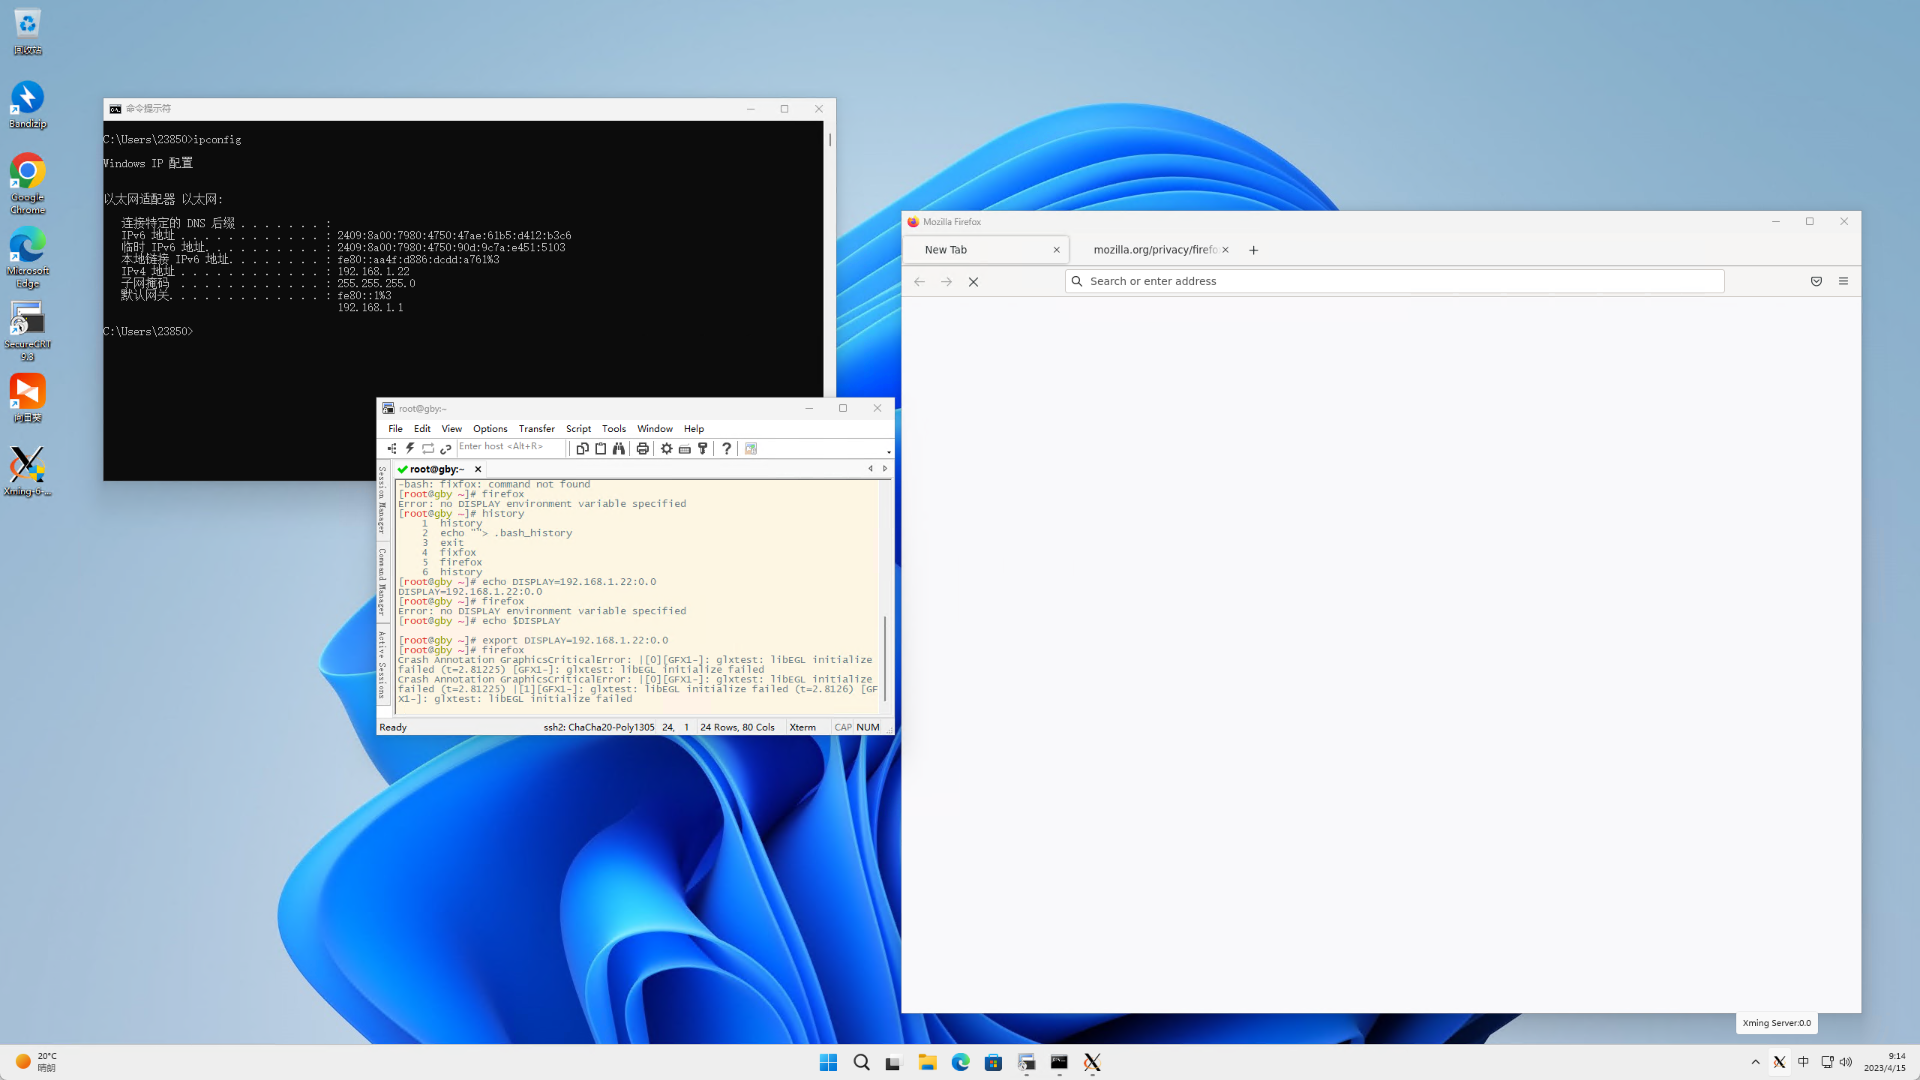Image resolution: width=1920 pixels, height=1080 pixels.
Task: Open Session Manager icon in SecureCRT toolbar
Action: (392, 449)
